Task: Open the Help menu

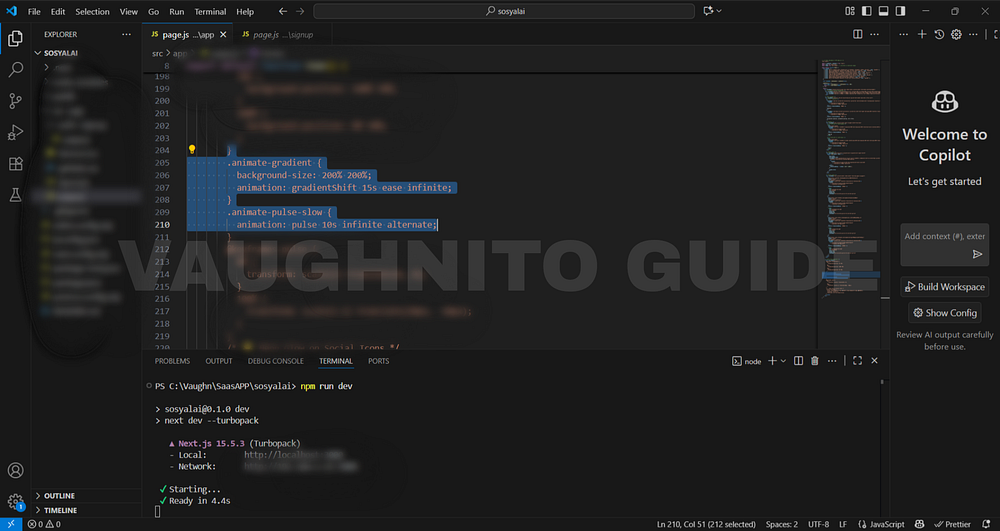Action: pyautogui.click(x=245, y=11)
